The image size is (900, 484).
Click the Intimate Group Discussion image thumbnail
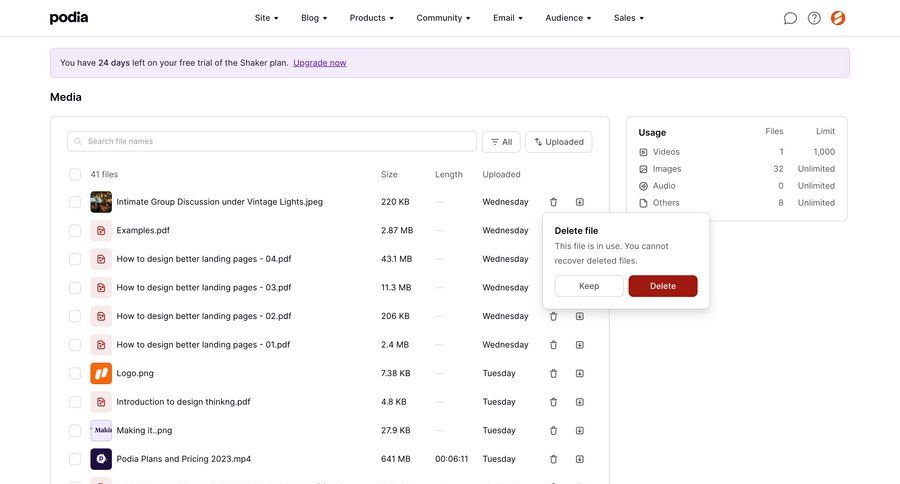coord(101,202)
